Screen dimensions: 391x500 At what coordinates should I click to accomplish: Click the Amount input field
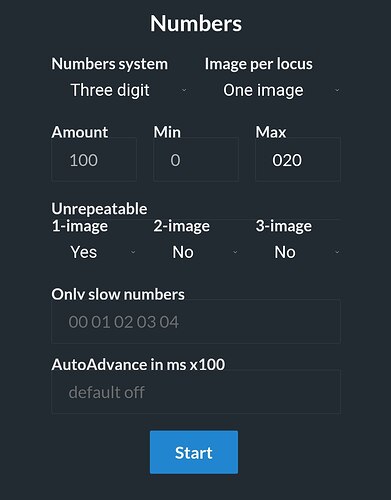94,159
